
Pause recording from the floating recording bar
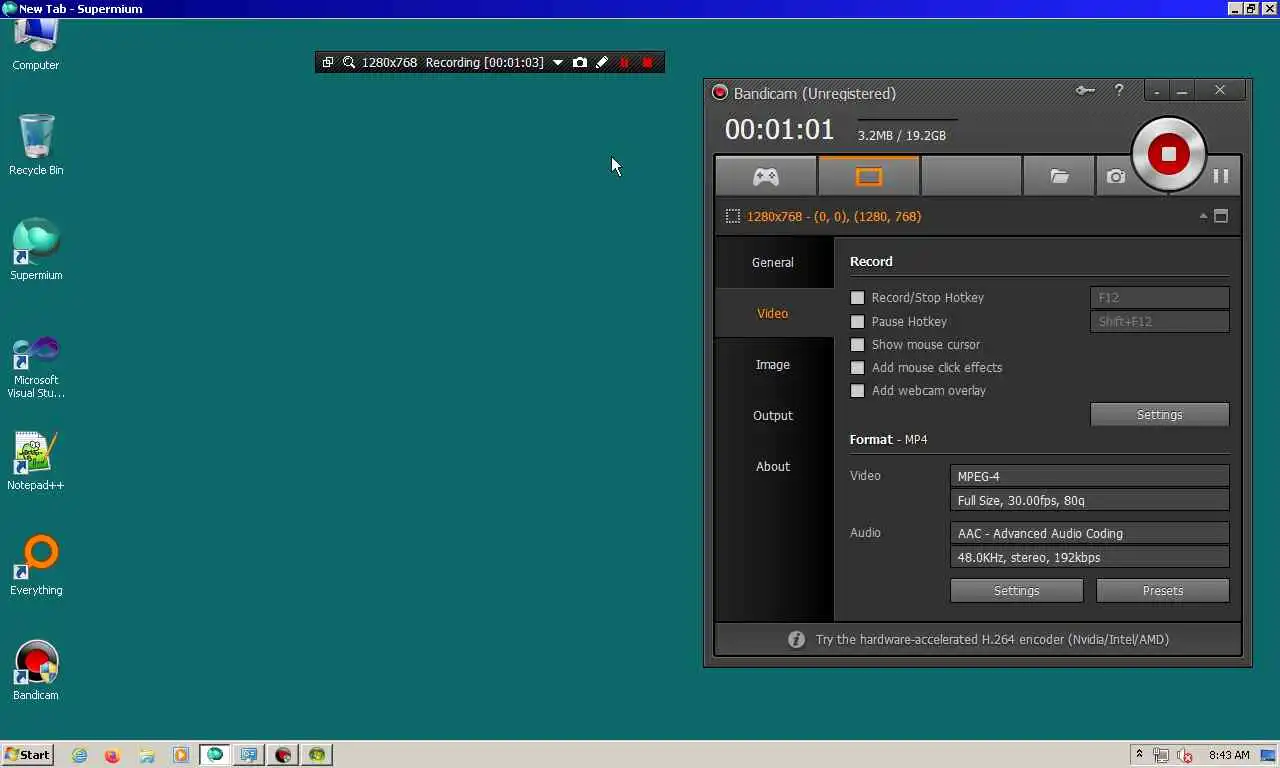tap(625, 62)
